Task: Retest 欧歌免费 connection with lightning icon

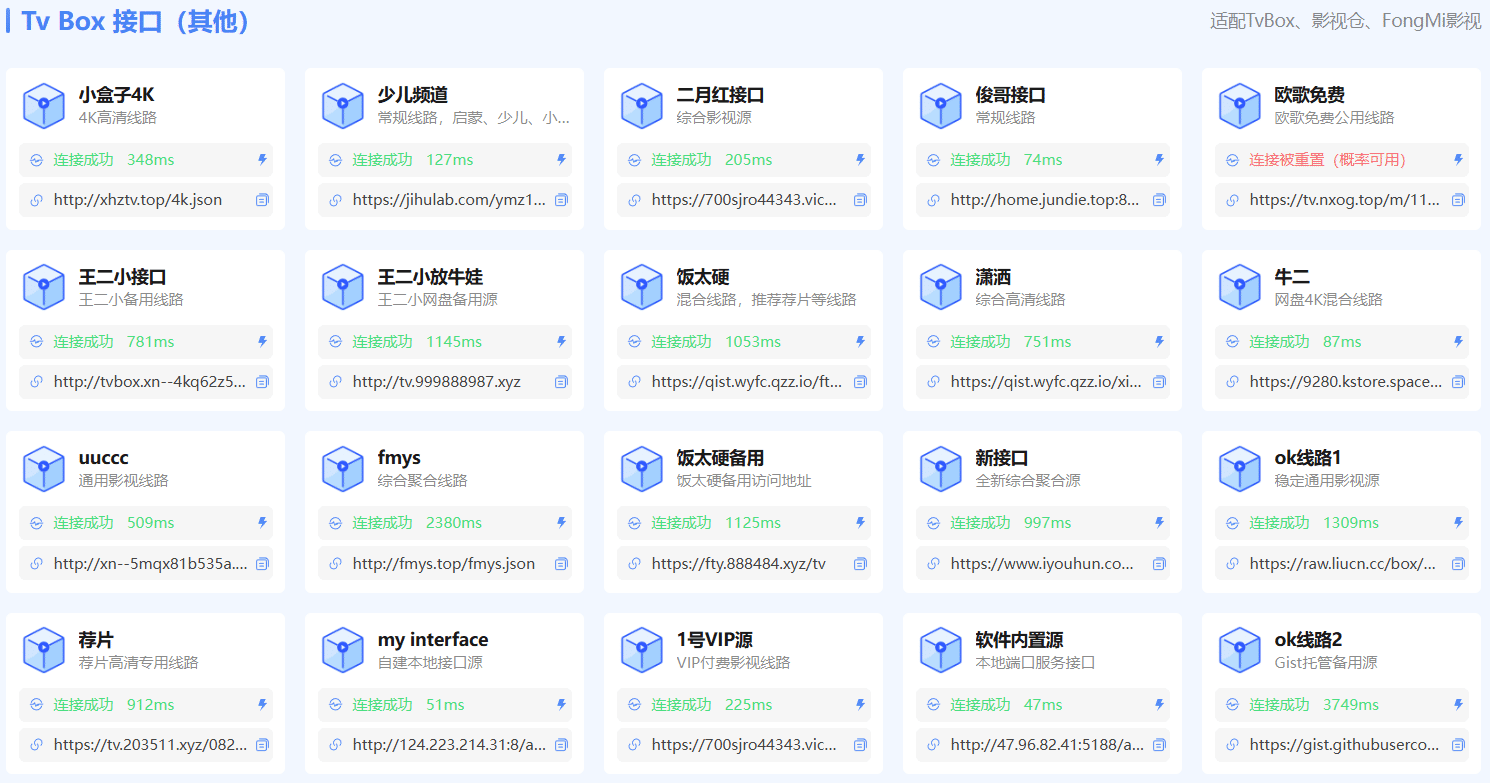Action: tap(1459, 160)
